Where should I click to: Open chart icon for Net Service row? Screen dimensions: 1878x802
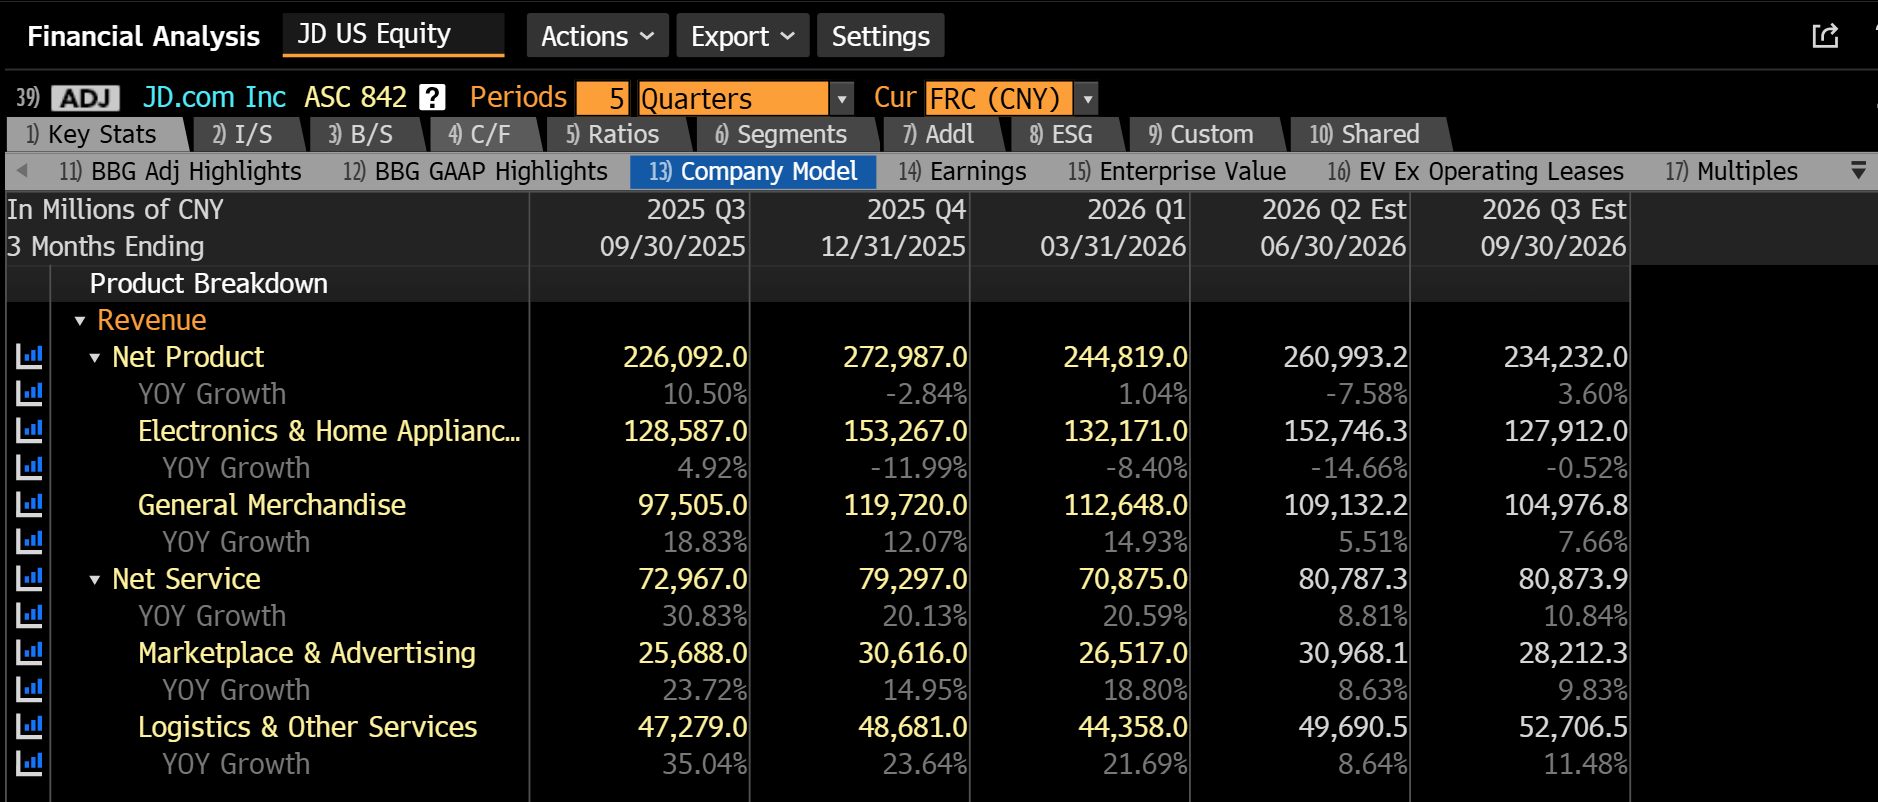[29, 578]
